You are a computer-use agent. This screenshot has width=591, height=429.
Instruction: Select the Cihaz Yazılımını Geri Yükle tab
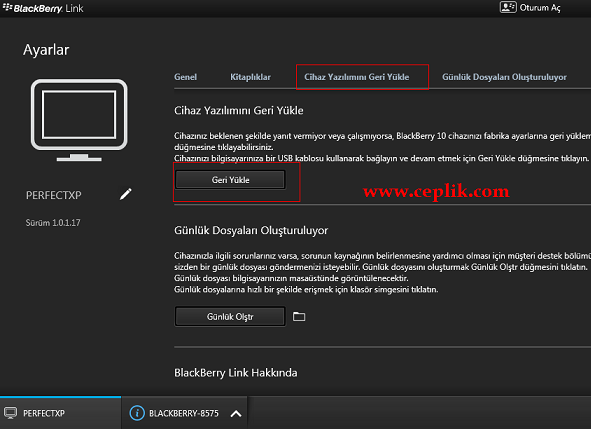click(357, 77)
